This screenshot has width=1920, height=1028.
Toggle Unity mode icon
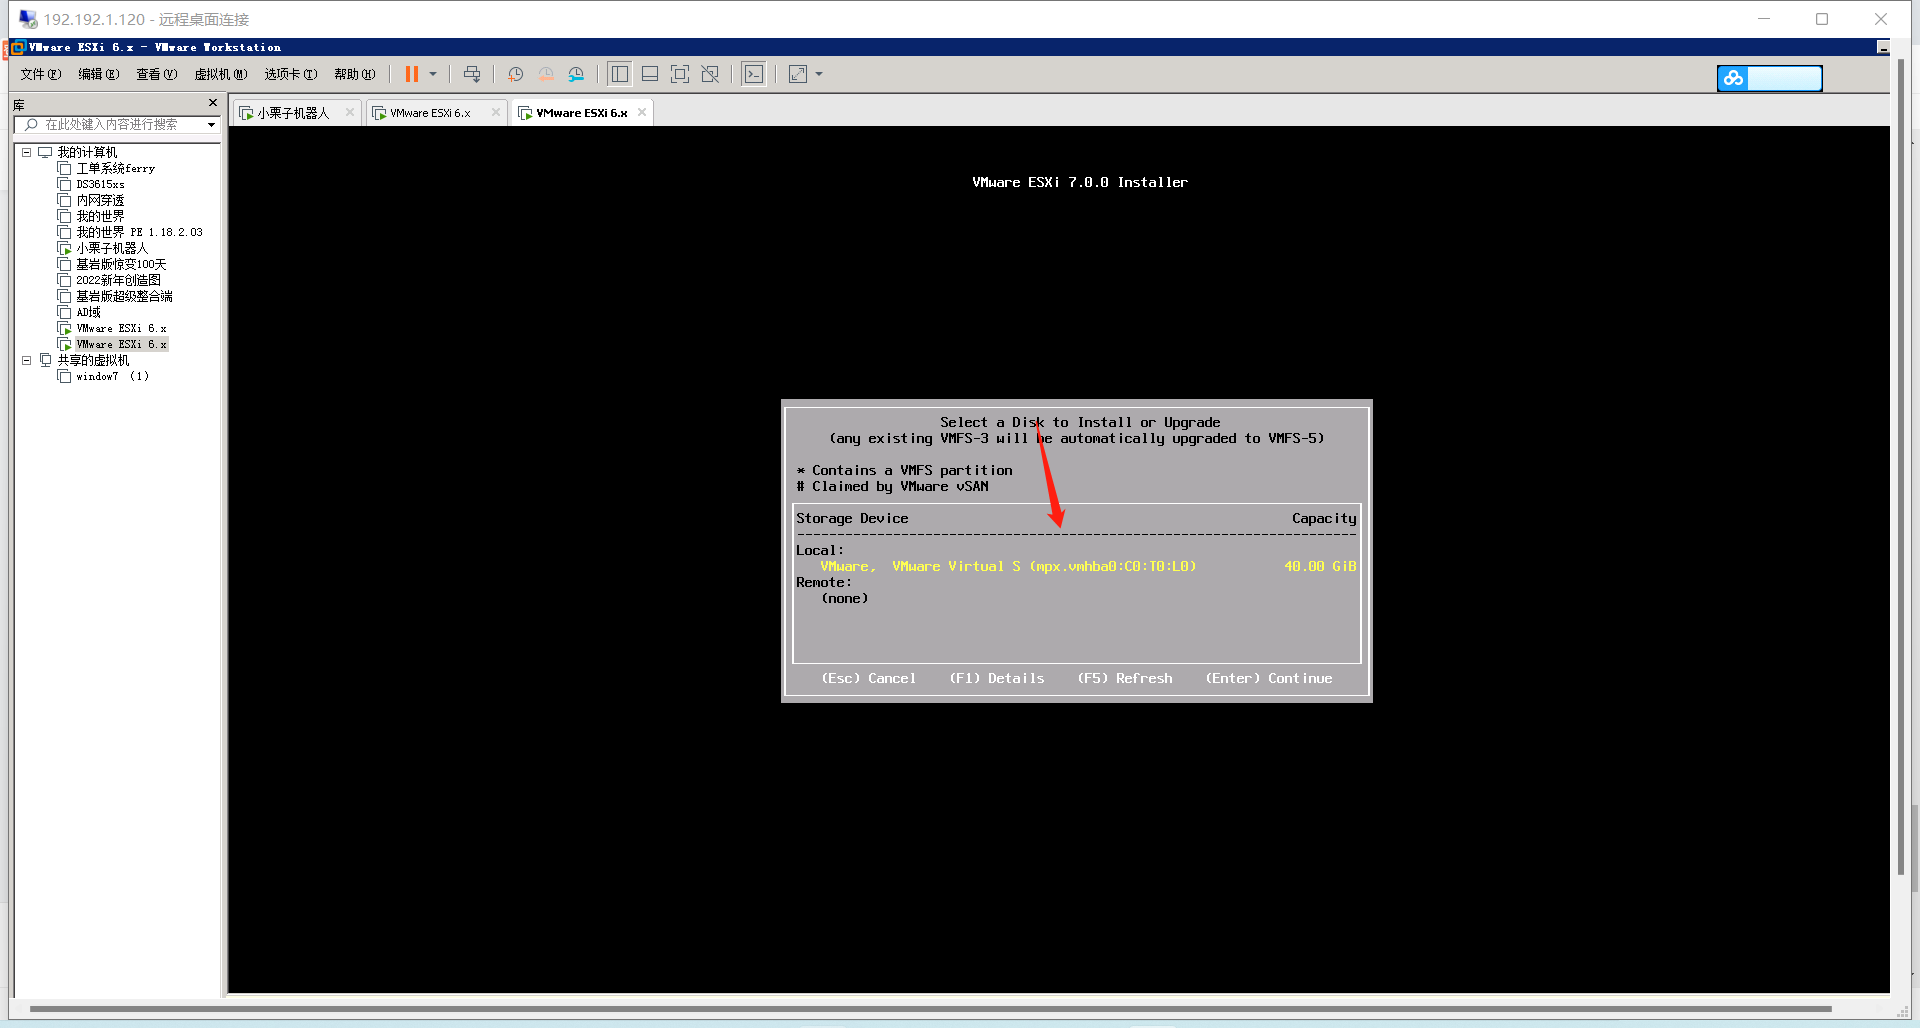(710, 74)
